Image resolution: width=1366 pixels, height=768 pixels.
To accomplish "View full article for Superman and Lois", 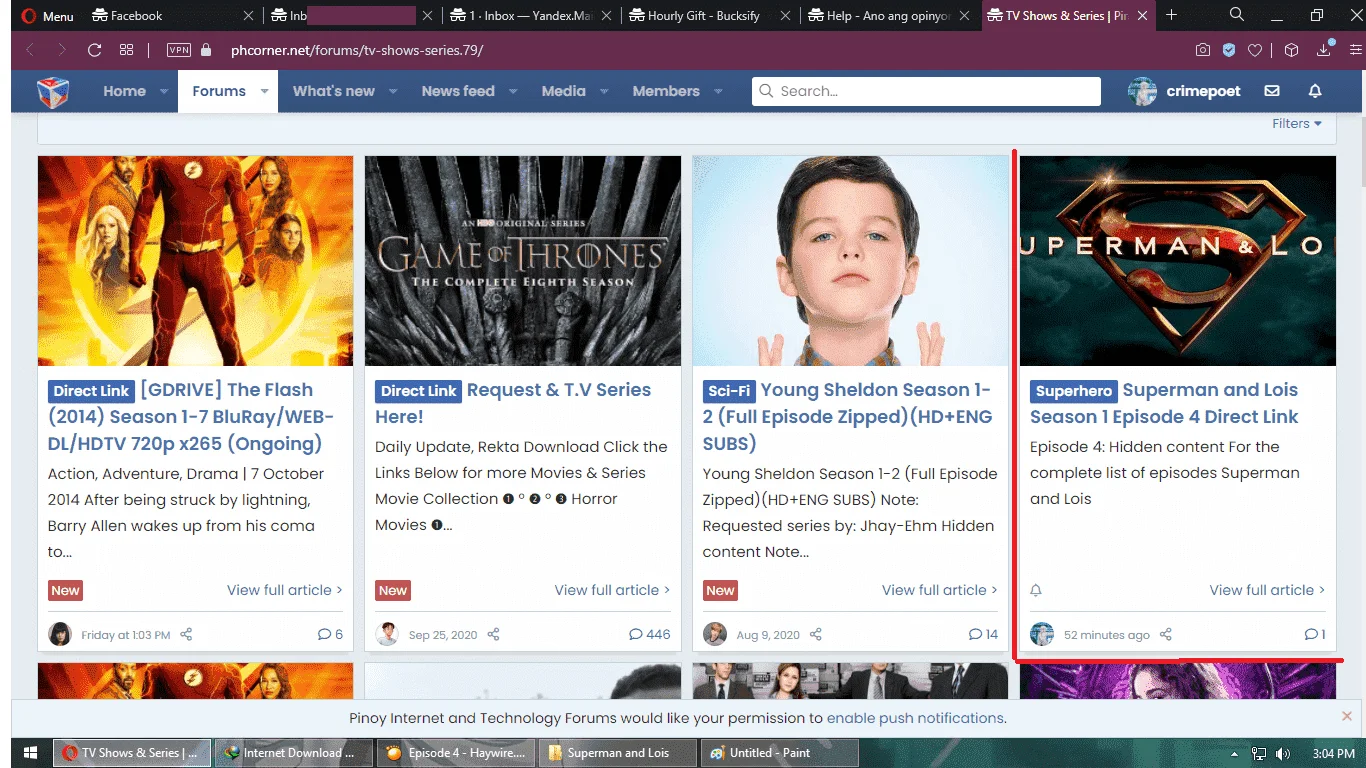I will pos(1267,590).
